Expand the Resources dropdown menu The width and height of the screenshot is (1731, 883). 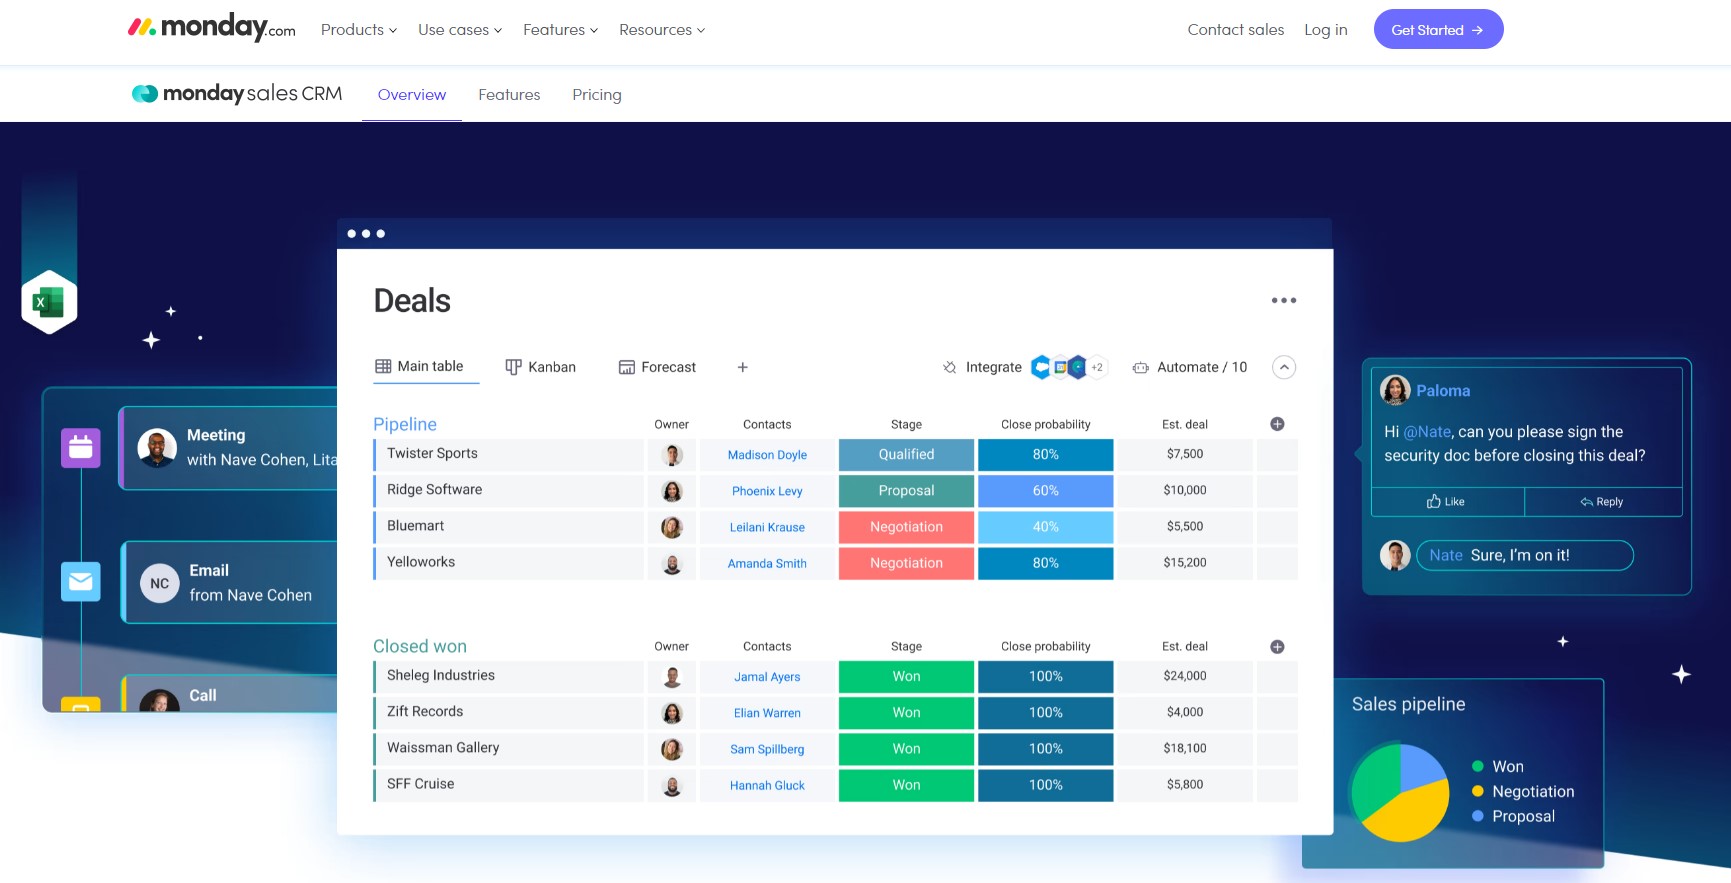tap(662, 30)
